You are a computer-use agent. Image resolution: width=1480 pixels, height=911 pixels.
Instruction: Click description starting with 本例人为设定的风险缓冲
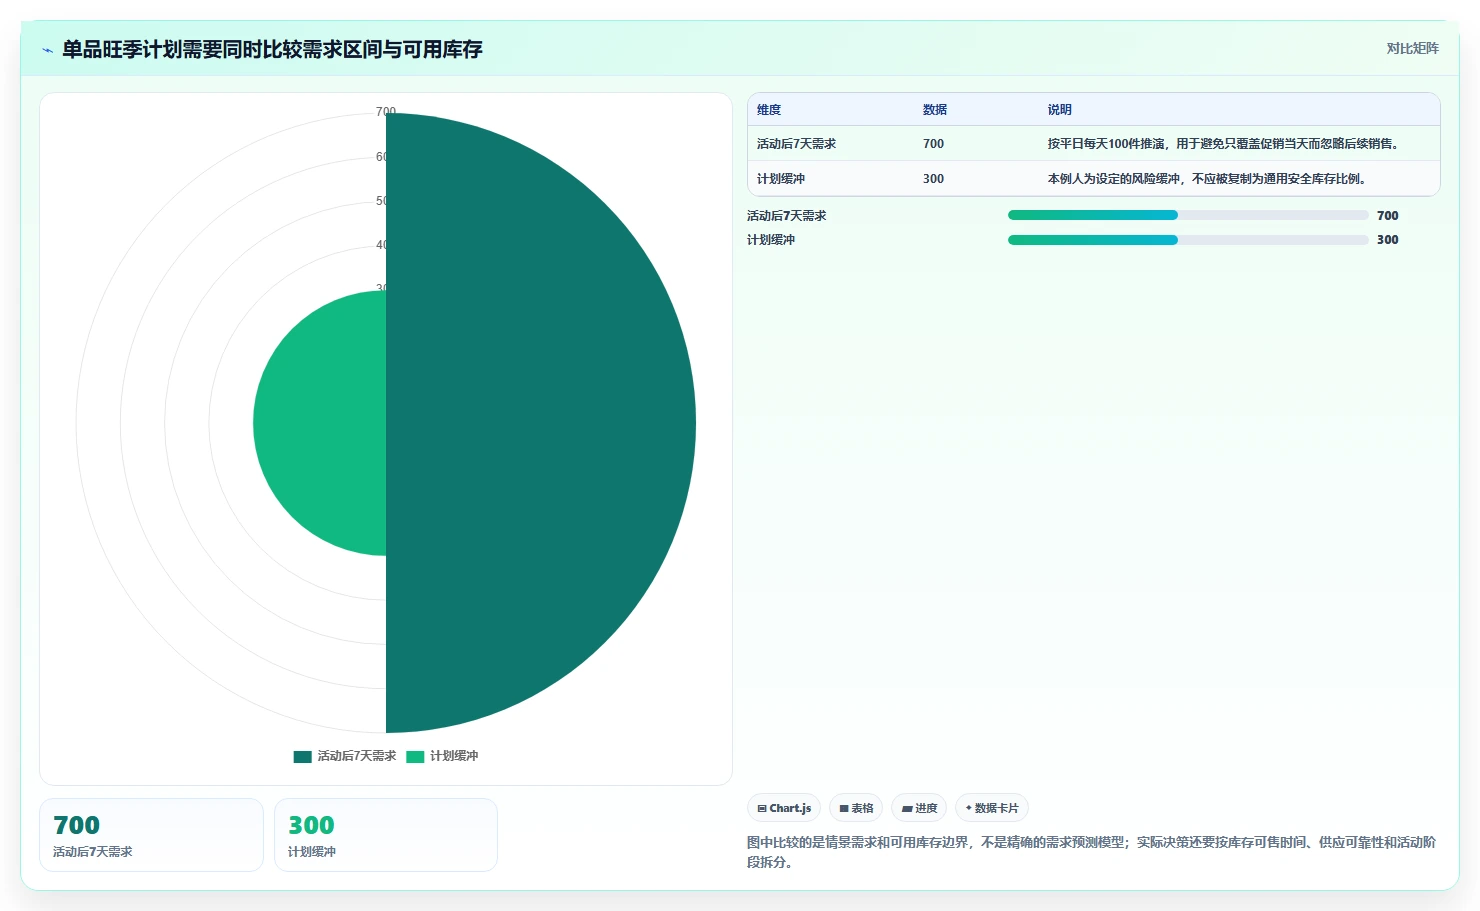(1207, 179)
